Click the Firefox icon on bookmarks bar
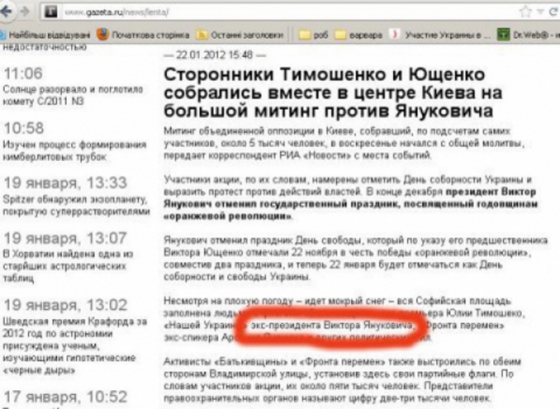Image resolution: width=560 pixels, height=409 pixels. pos(102,35)
